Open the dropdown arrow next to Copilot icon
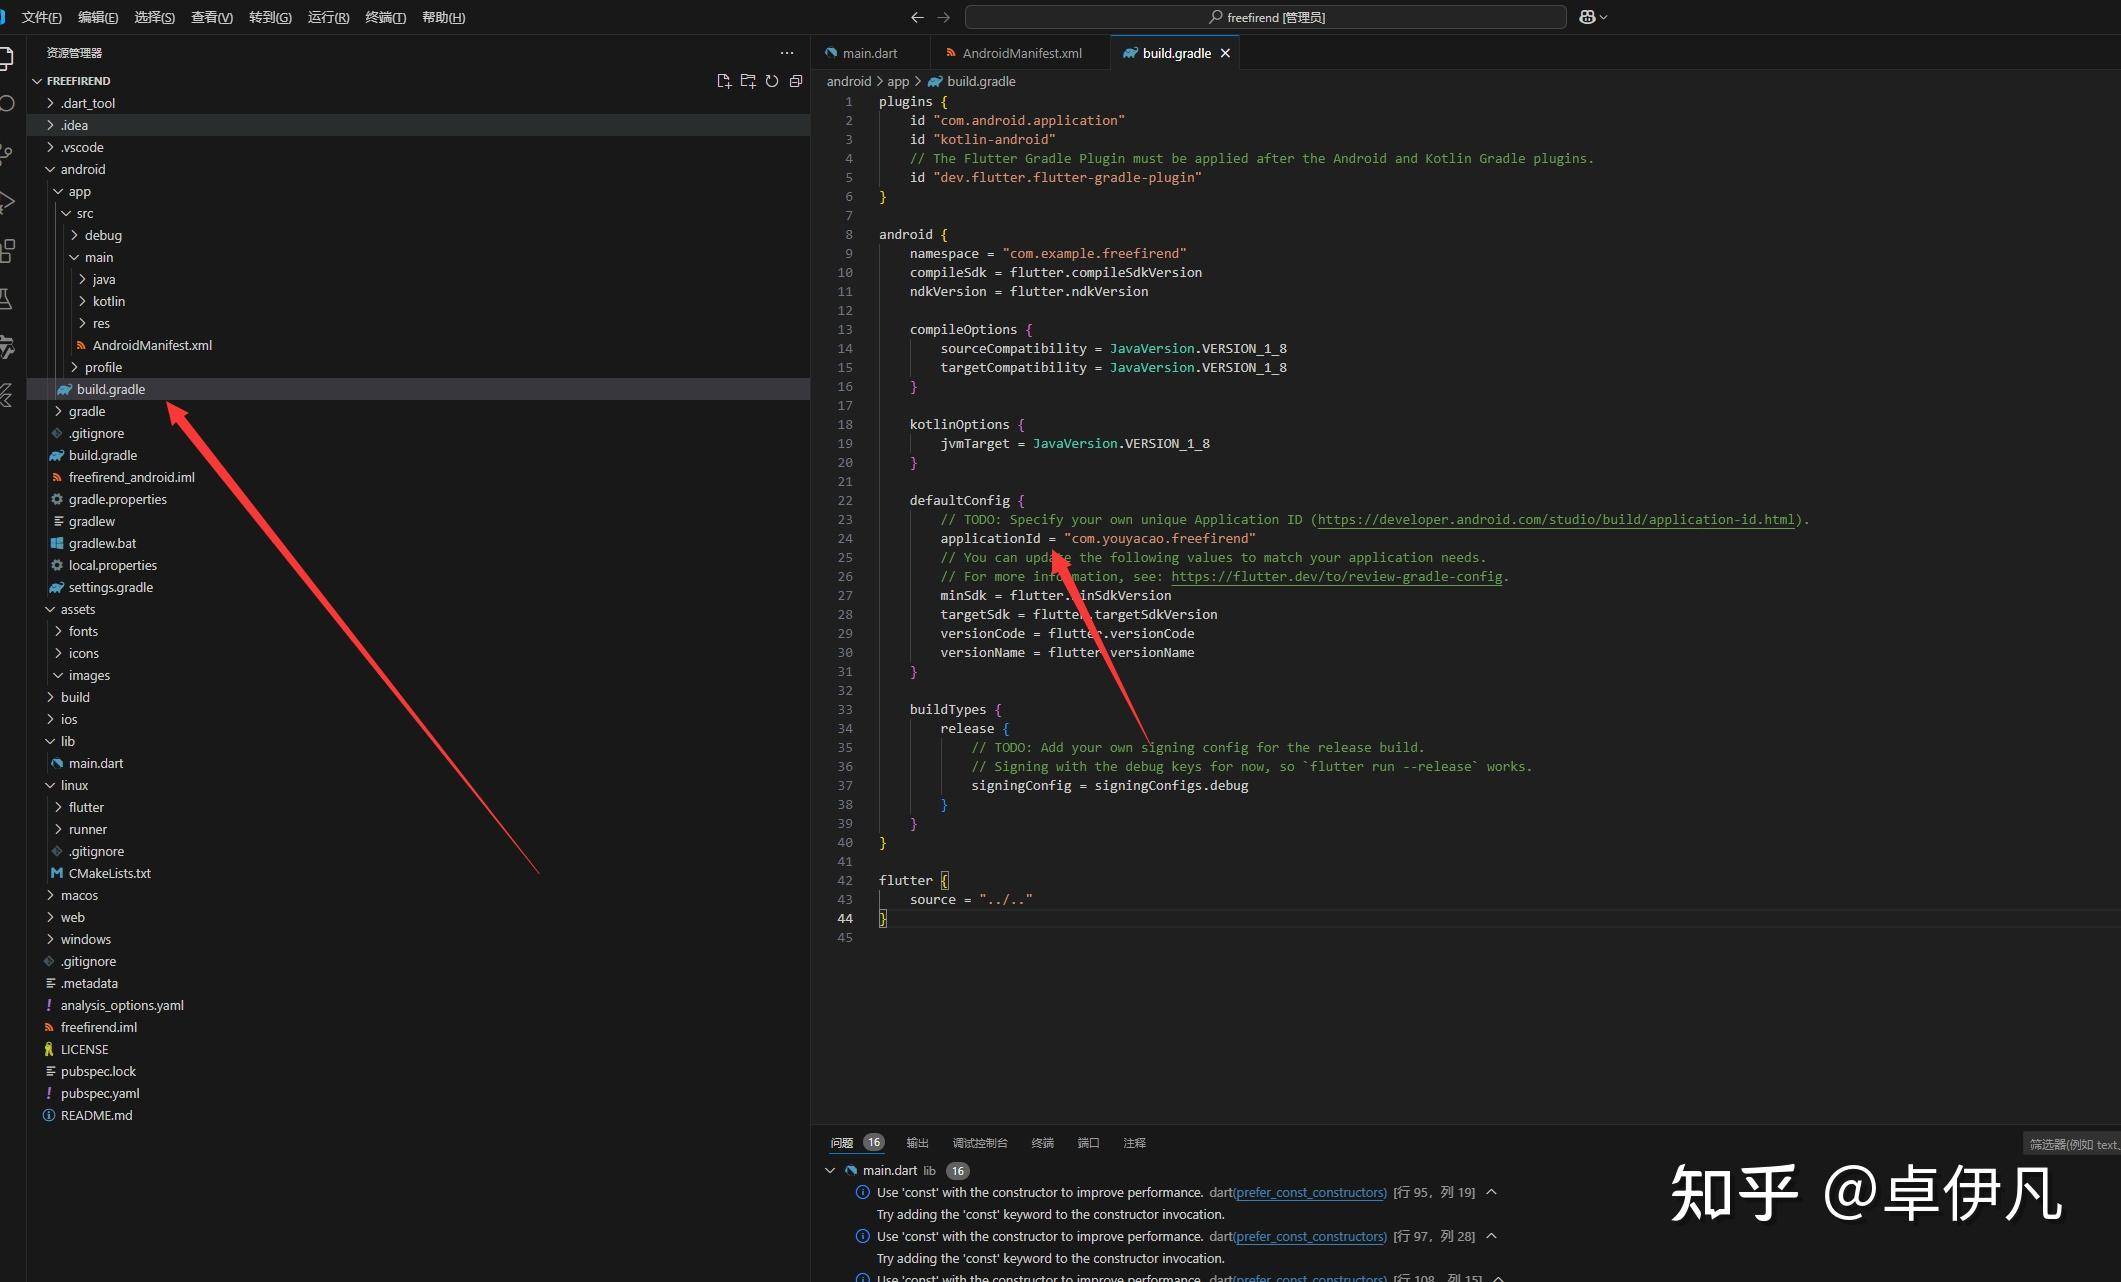2121x1282 pixels. pyautogui.click(x=1604, y=17)
